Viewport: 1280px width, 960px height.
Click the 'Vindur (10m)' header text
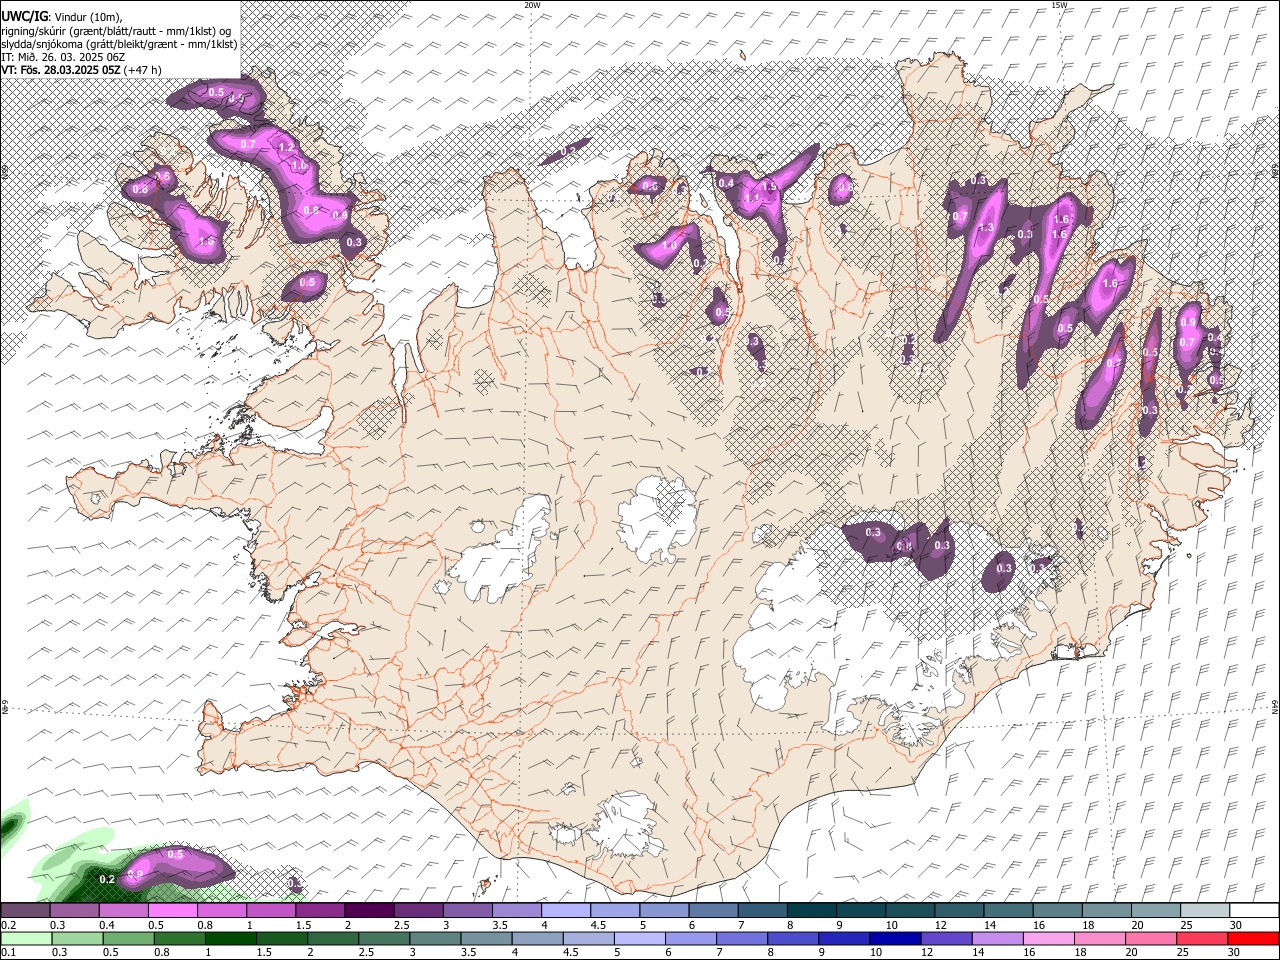tap(88, 16)
